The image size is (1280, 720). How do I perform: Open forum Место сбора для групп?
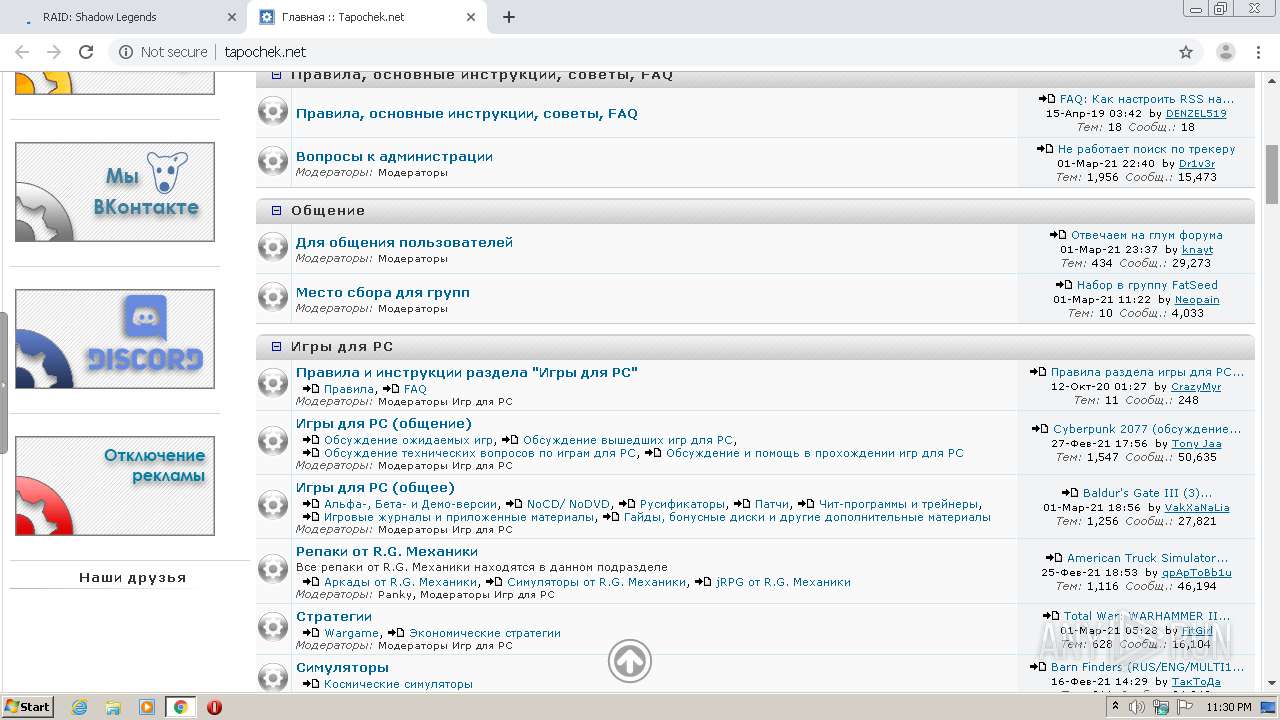383,293
